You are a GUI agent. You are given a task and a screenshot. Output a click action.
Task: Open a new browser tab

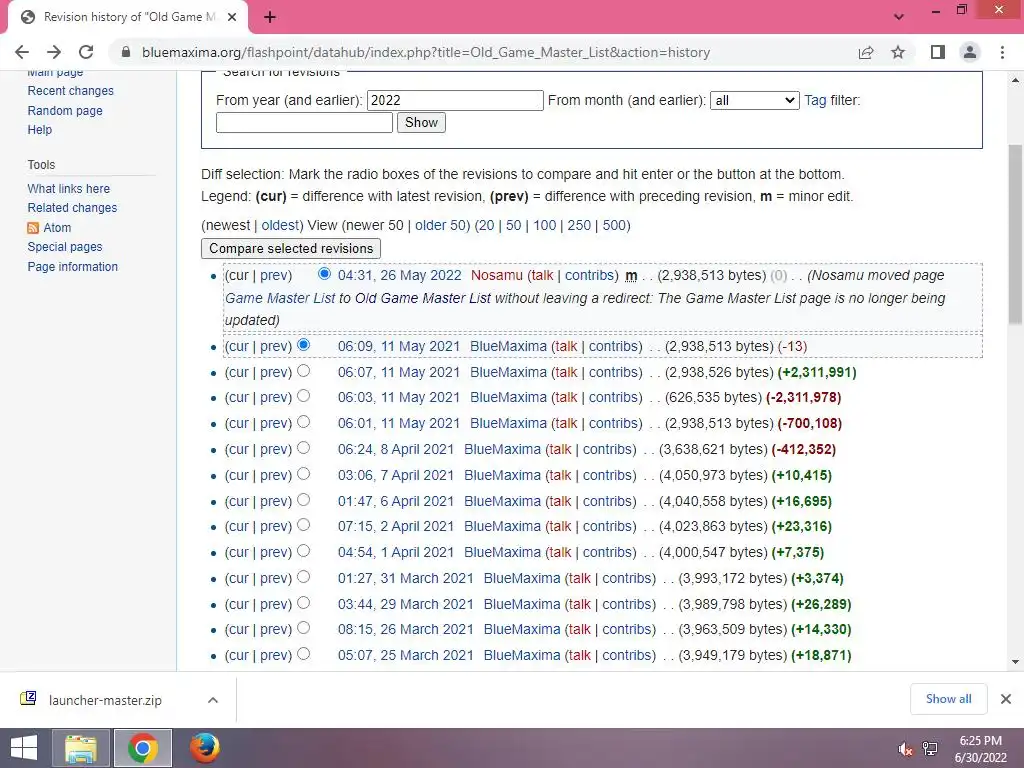[270, 17]
